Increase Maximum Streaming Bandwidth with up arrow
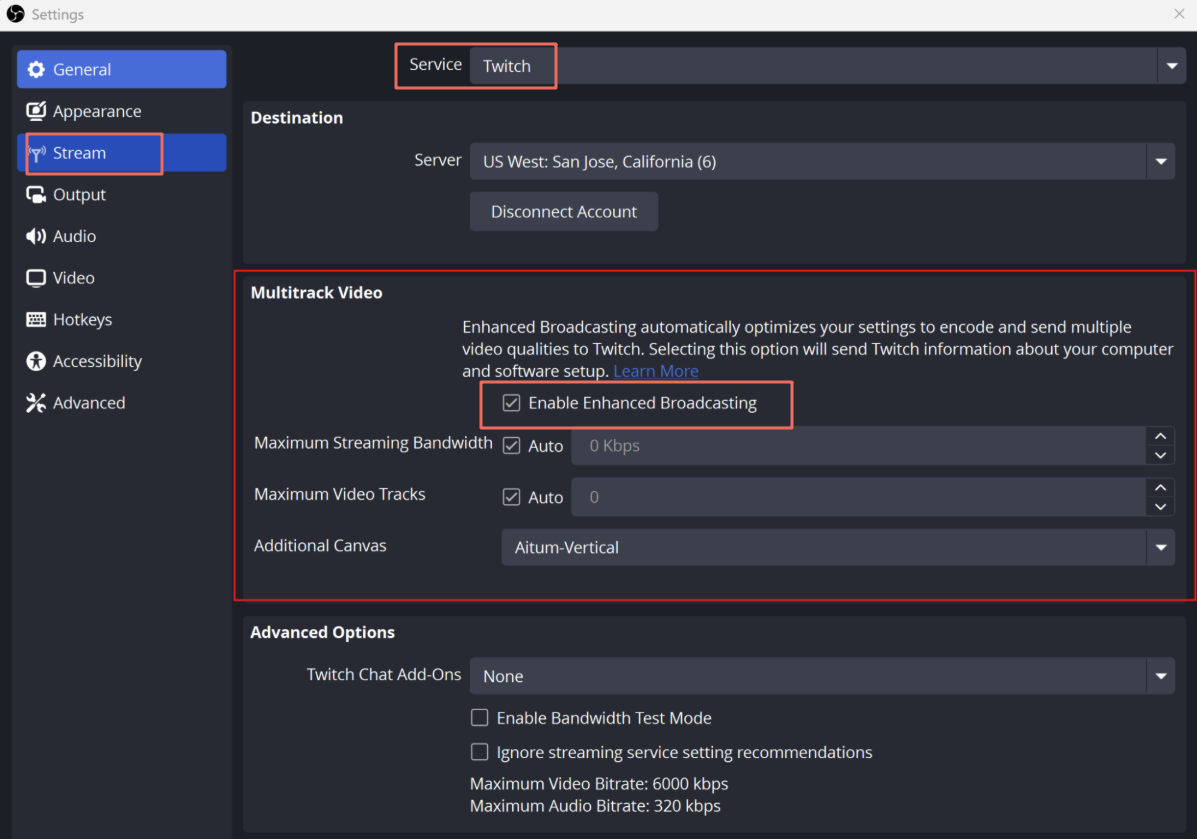 1160,436
